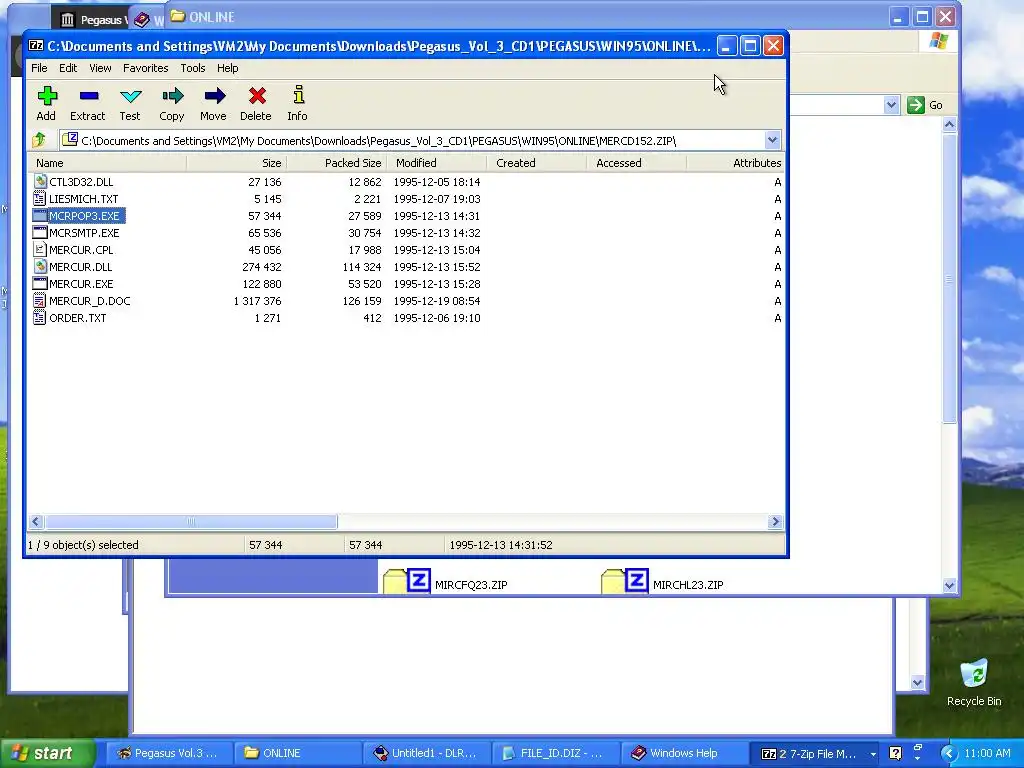Click status bar '1 / 9 object(s) selected'
Viewport: 1024px width, 768px height.
tap(83, 545)
